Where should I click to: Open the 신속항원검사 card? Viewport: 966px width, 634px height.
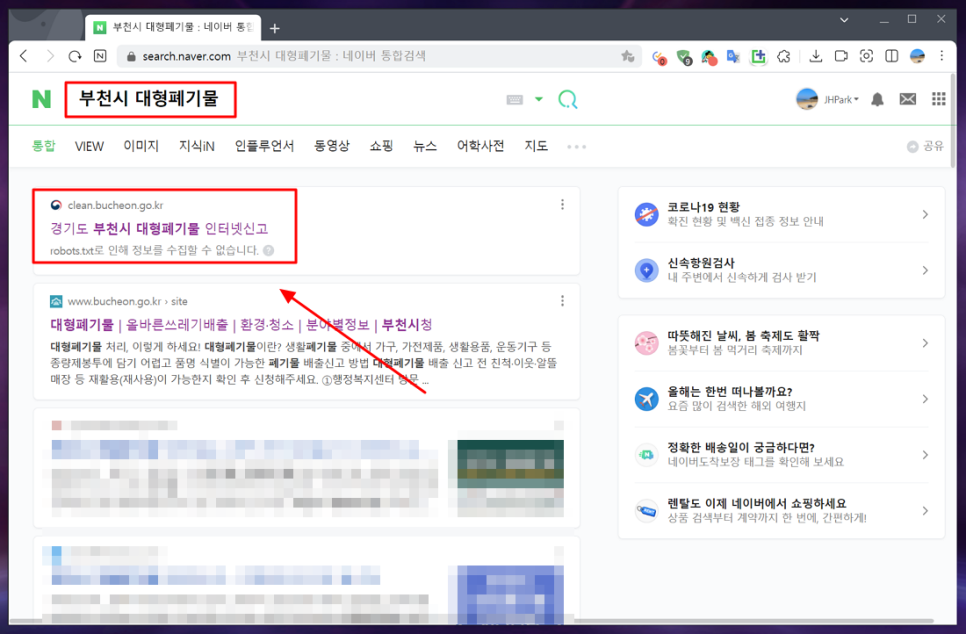tap(781, 270)
